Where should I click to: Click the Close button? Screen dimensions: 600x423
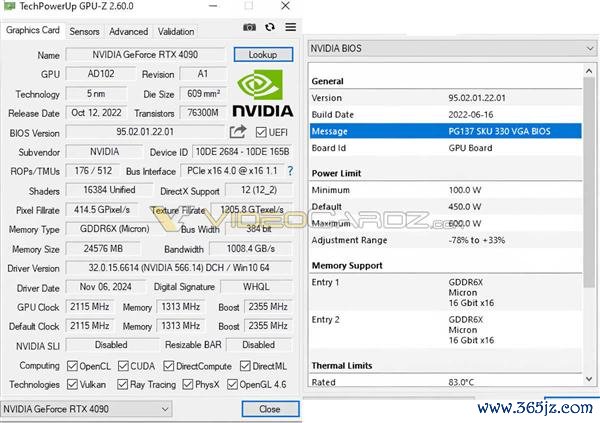tap(270, 409)
